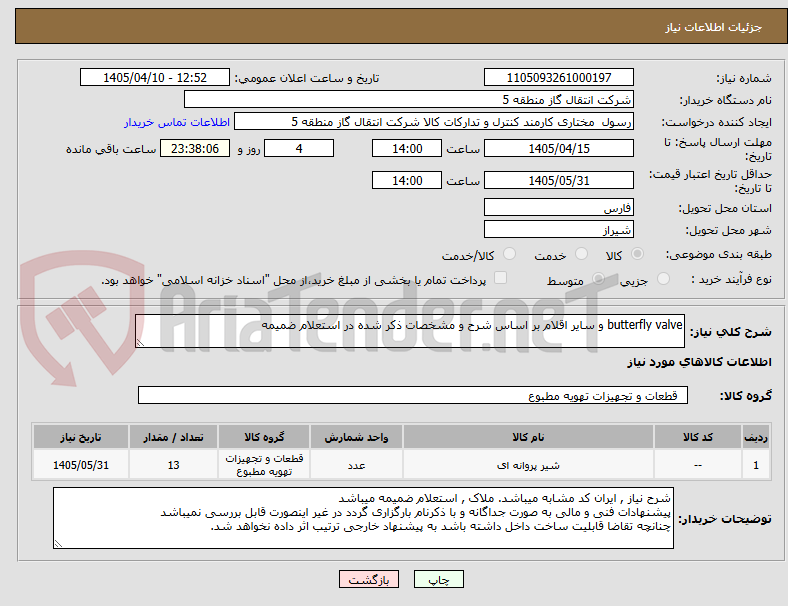This screenshot has height=606, width=788.
Task: Click the resize handle of the description text area
Action: (140, 343)
